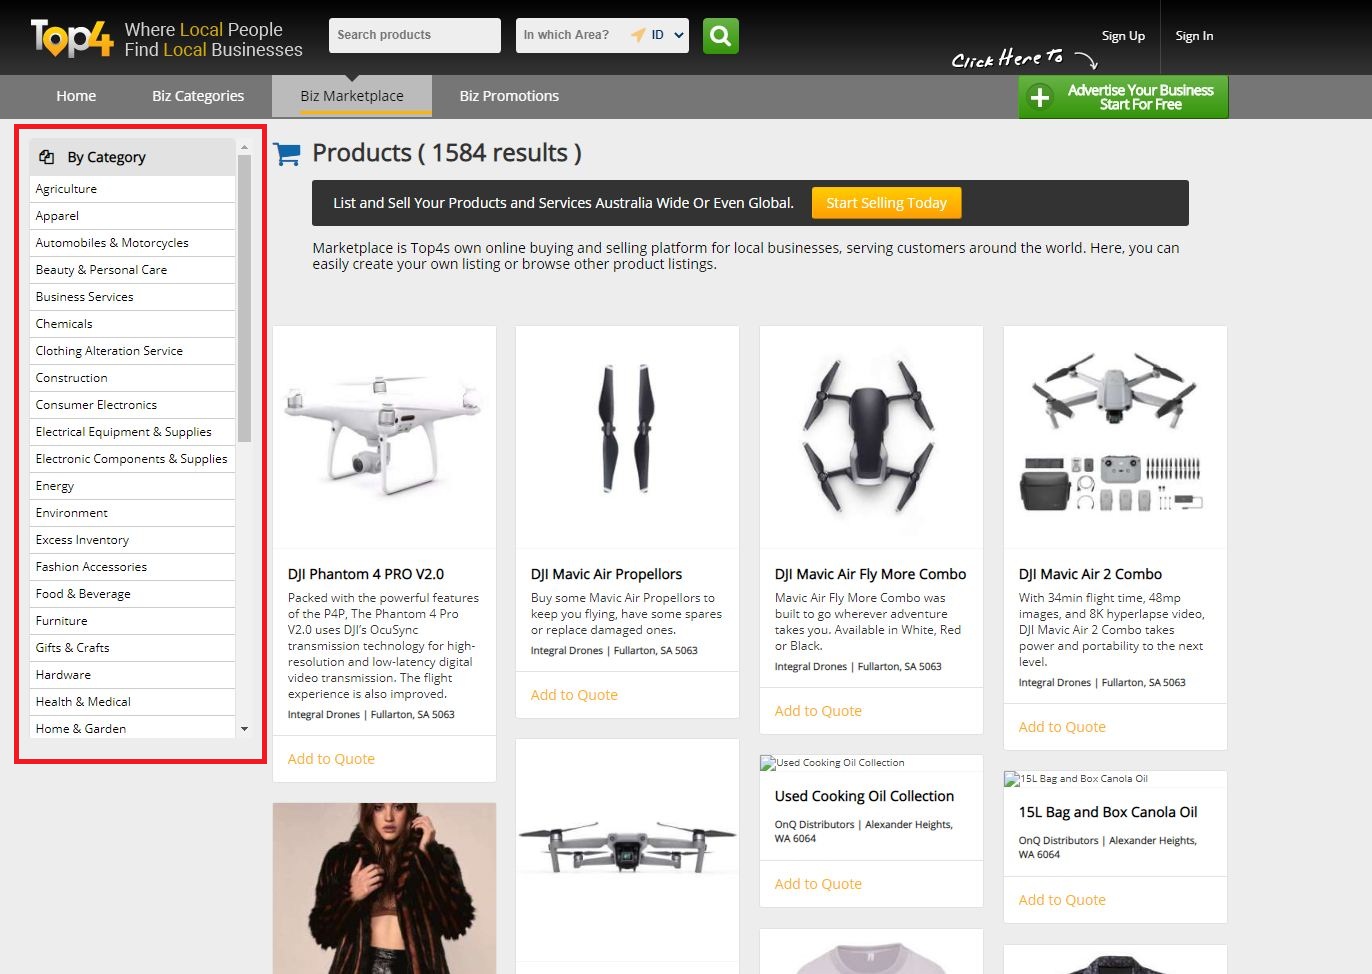Click the Top4 logo
The image size is (1372, 974).
pyautogui.click(x=72, y=39)
